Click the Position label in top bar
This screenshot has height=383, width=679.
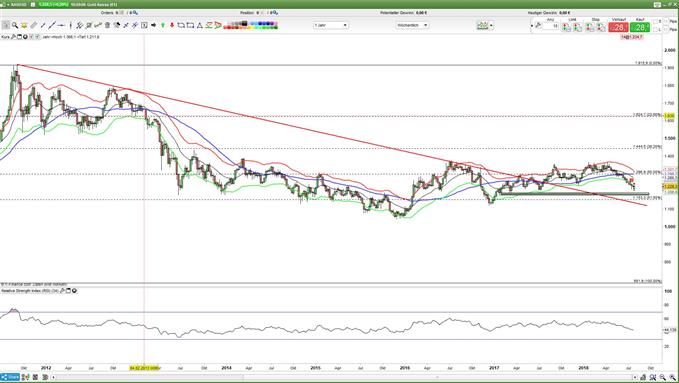tap(246, 13)
